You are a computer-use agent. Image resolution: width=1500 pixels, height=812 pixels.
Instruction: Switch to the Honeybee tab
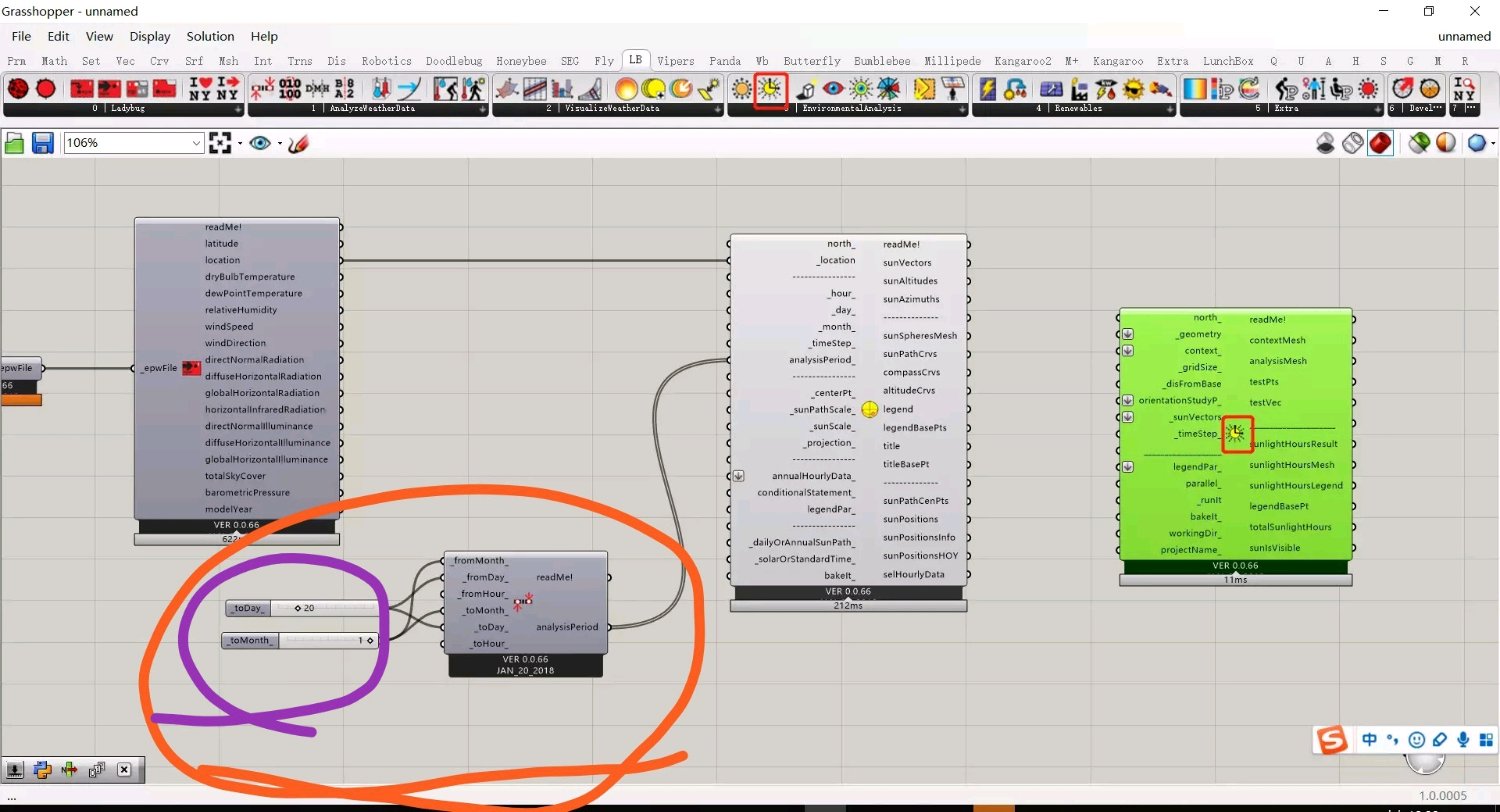523,61
